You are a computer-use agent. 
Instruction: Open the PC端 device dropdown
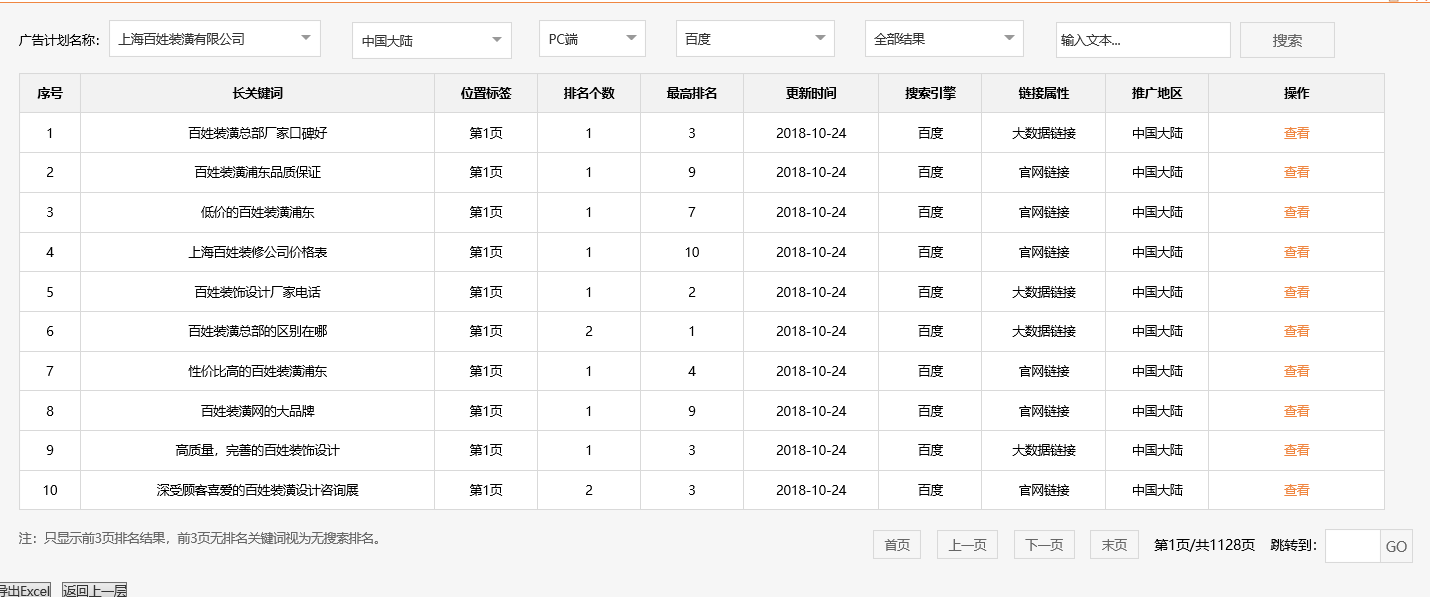click(590, 38)
